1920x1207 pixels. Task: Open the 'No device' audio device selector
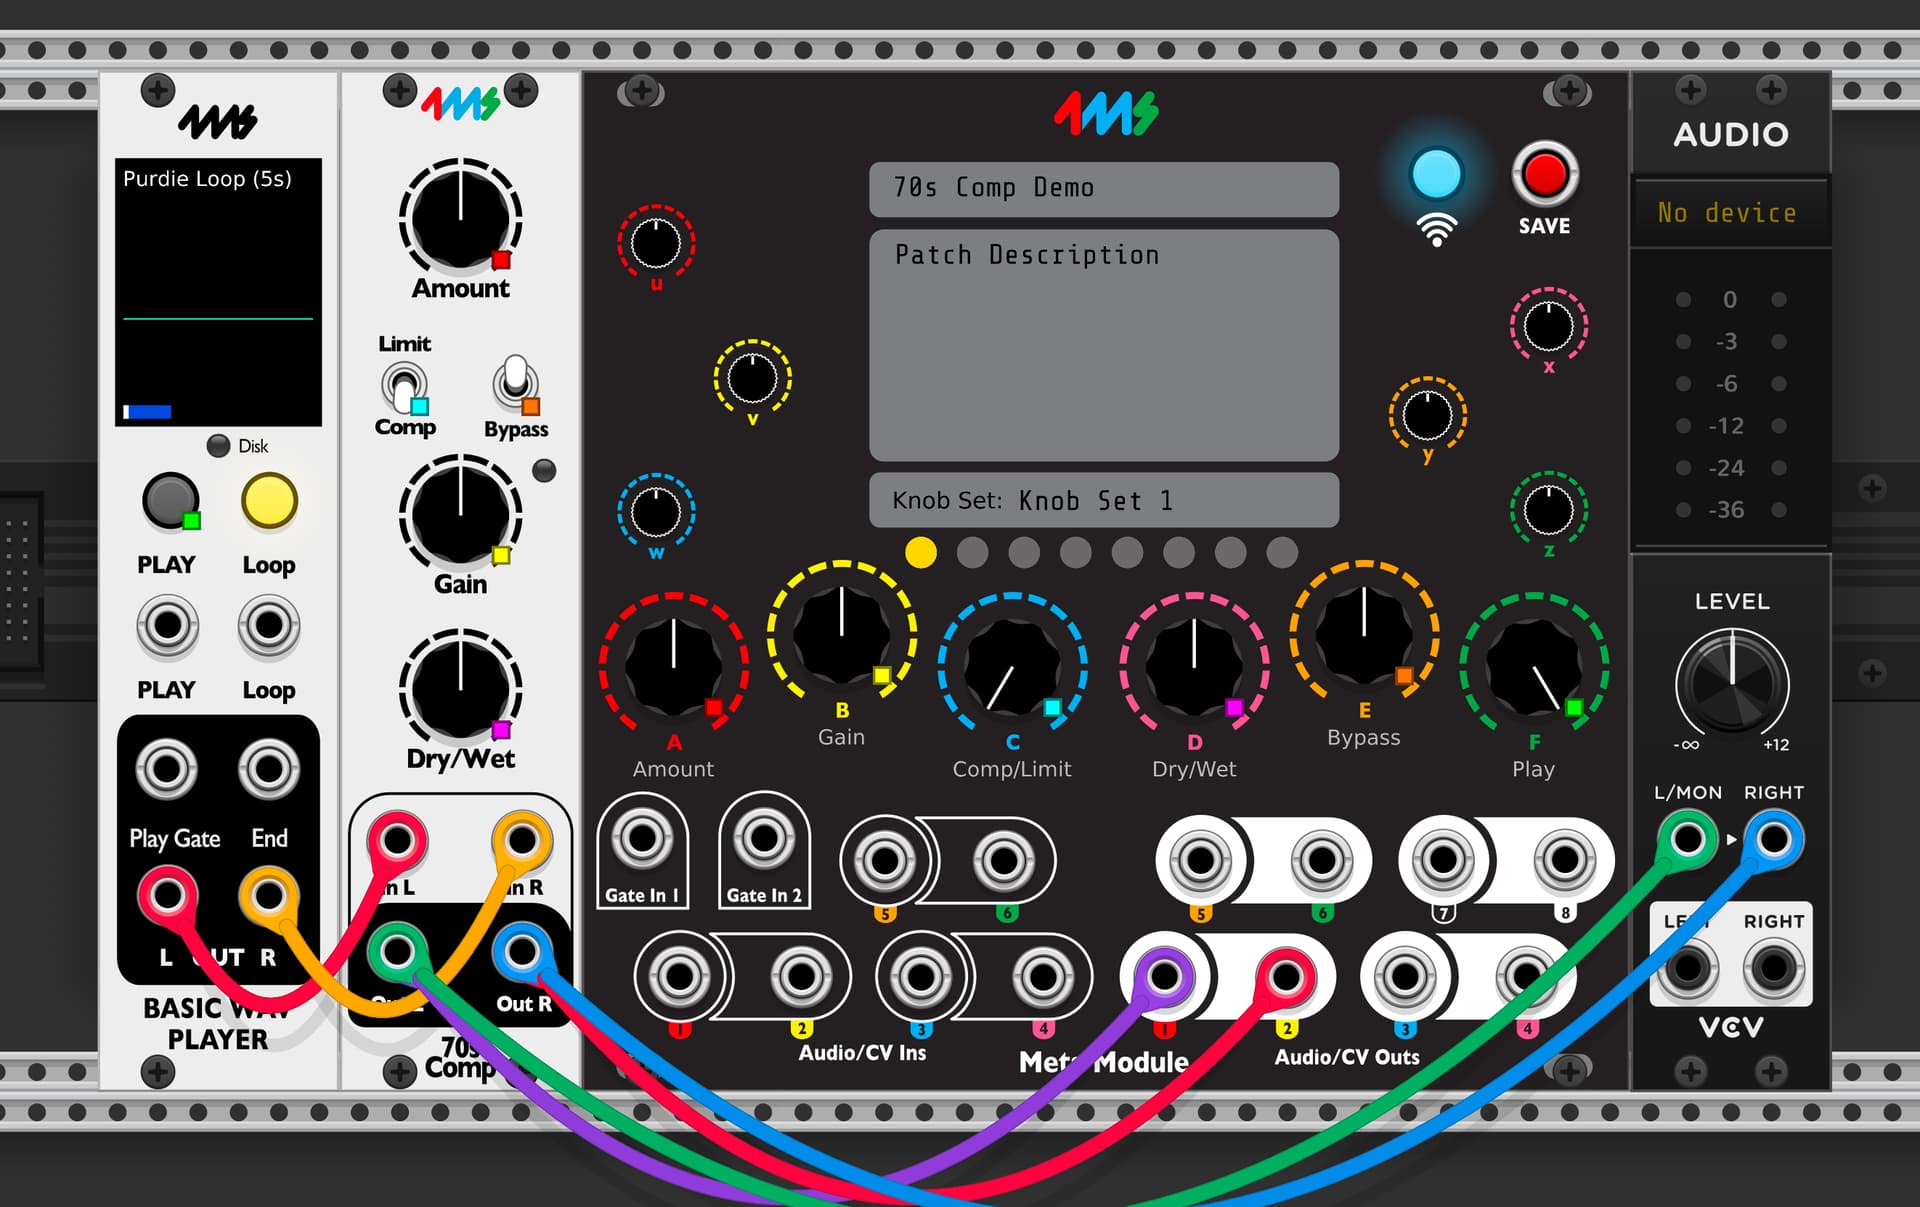[1729, 212]
